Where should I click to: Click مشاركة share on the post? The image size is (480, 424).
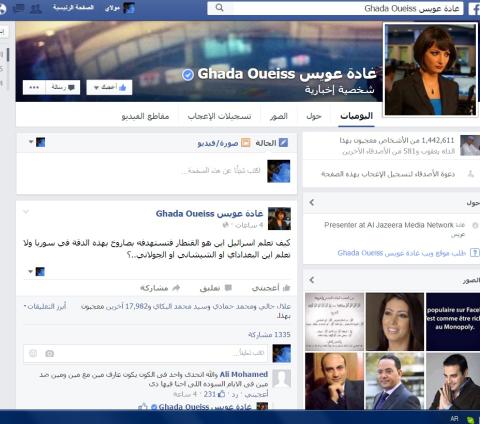coord(160,288)
